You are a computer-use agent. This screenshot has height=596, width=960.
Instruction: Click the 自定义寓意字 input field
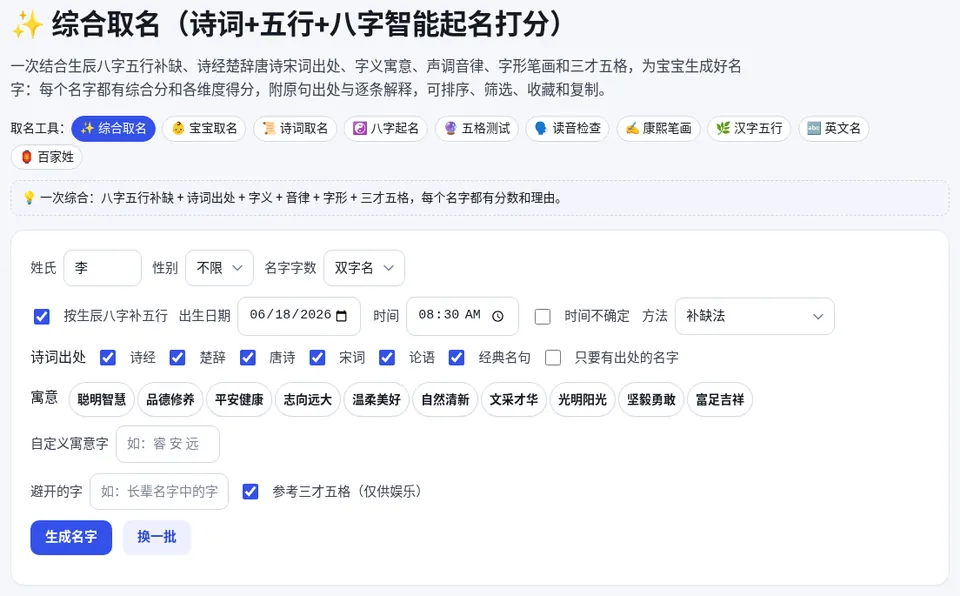[x=168, y=444]
